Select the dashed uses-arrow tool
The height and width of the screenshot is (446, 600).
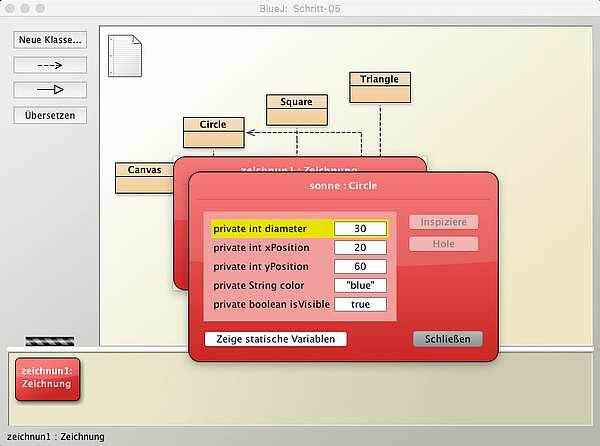50,65
